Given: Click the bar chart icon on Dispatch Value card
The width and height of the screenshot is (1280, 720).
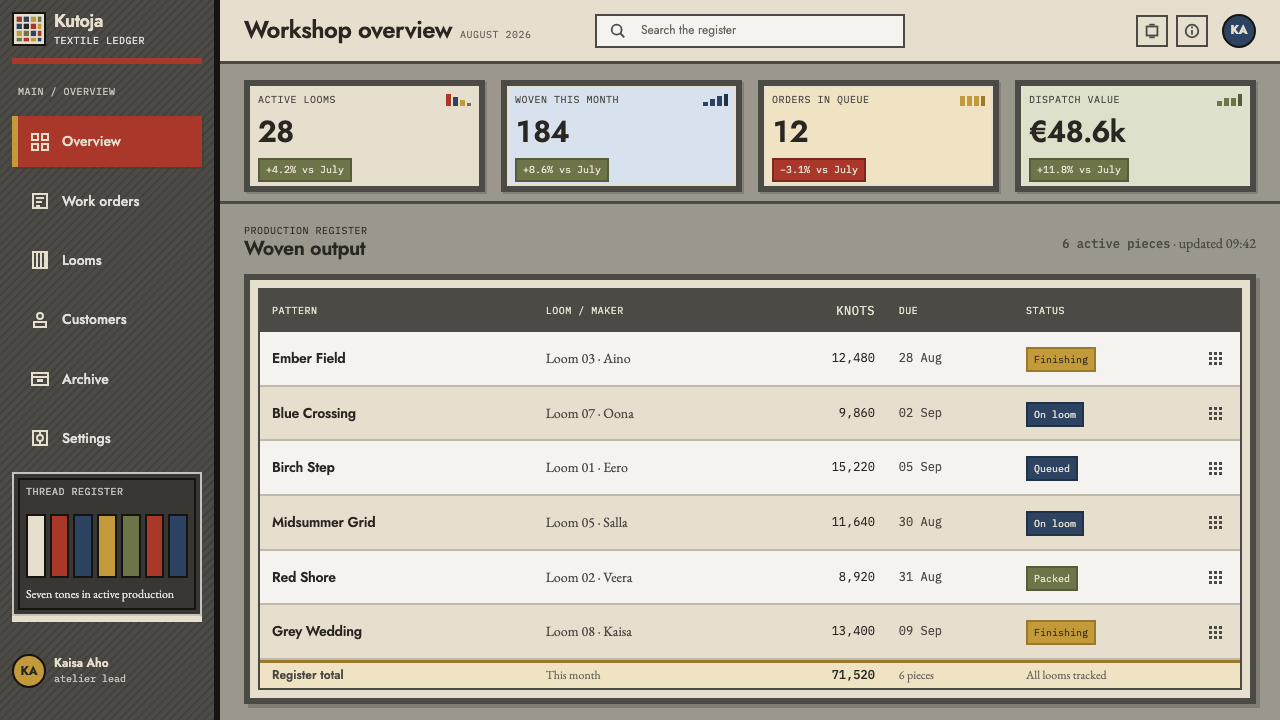Looking at the screenshot, I should point(1229,100).
